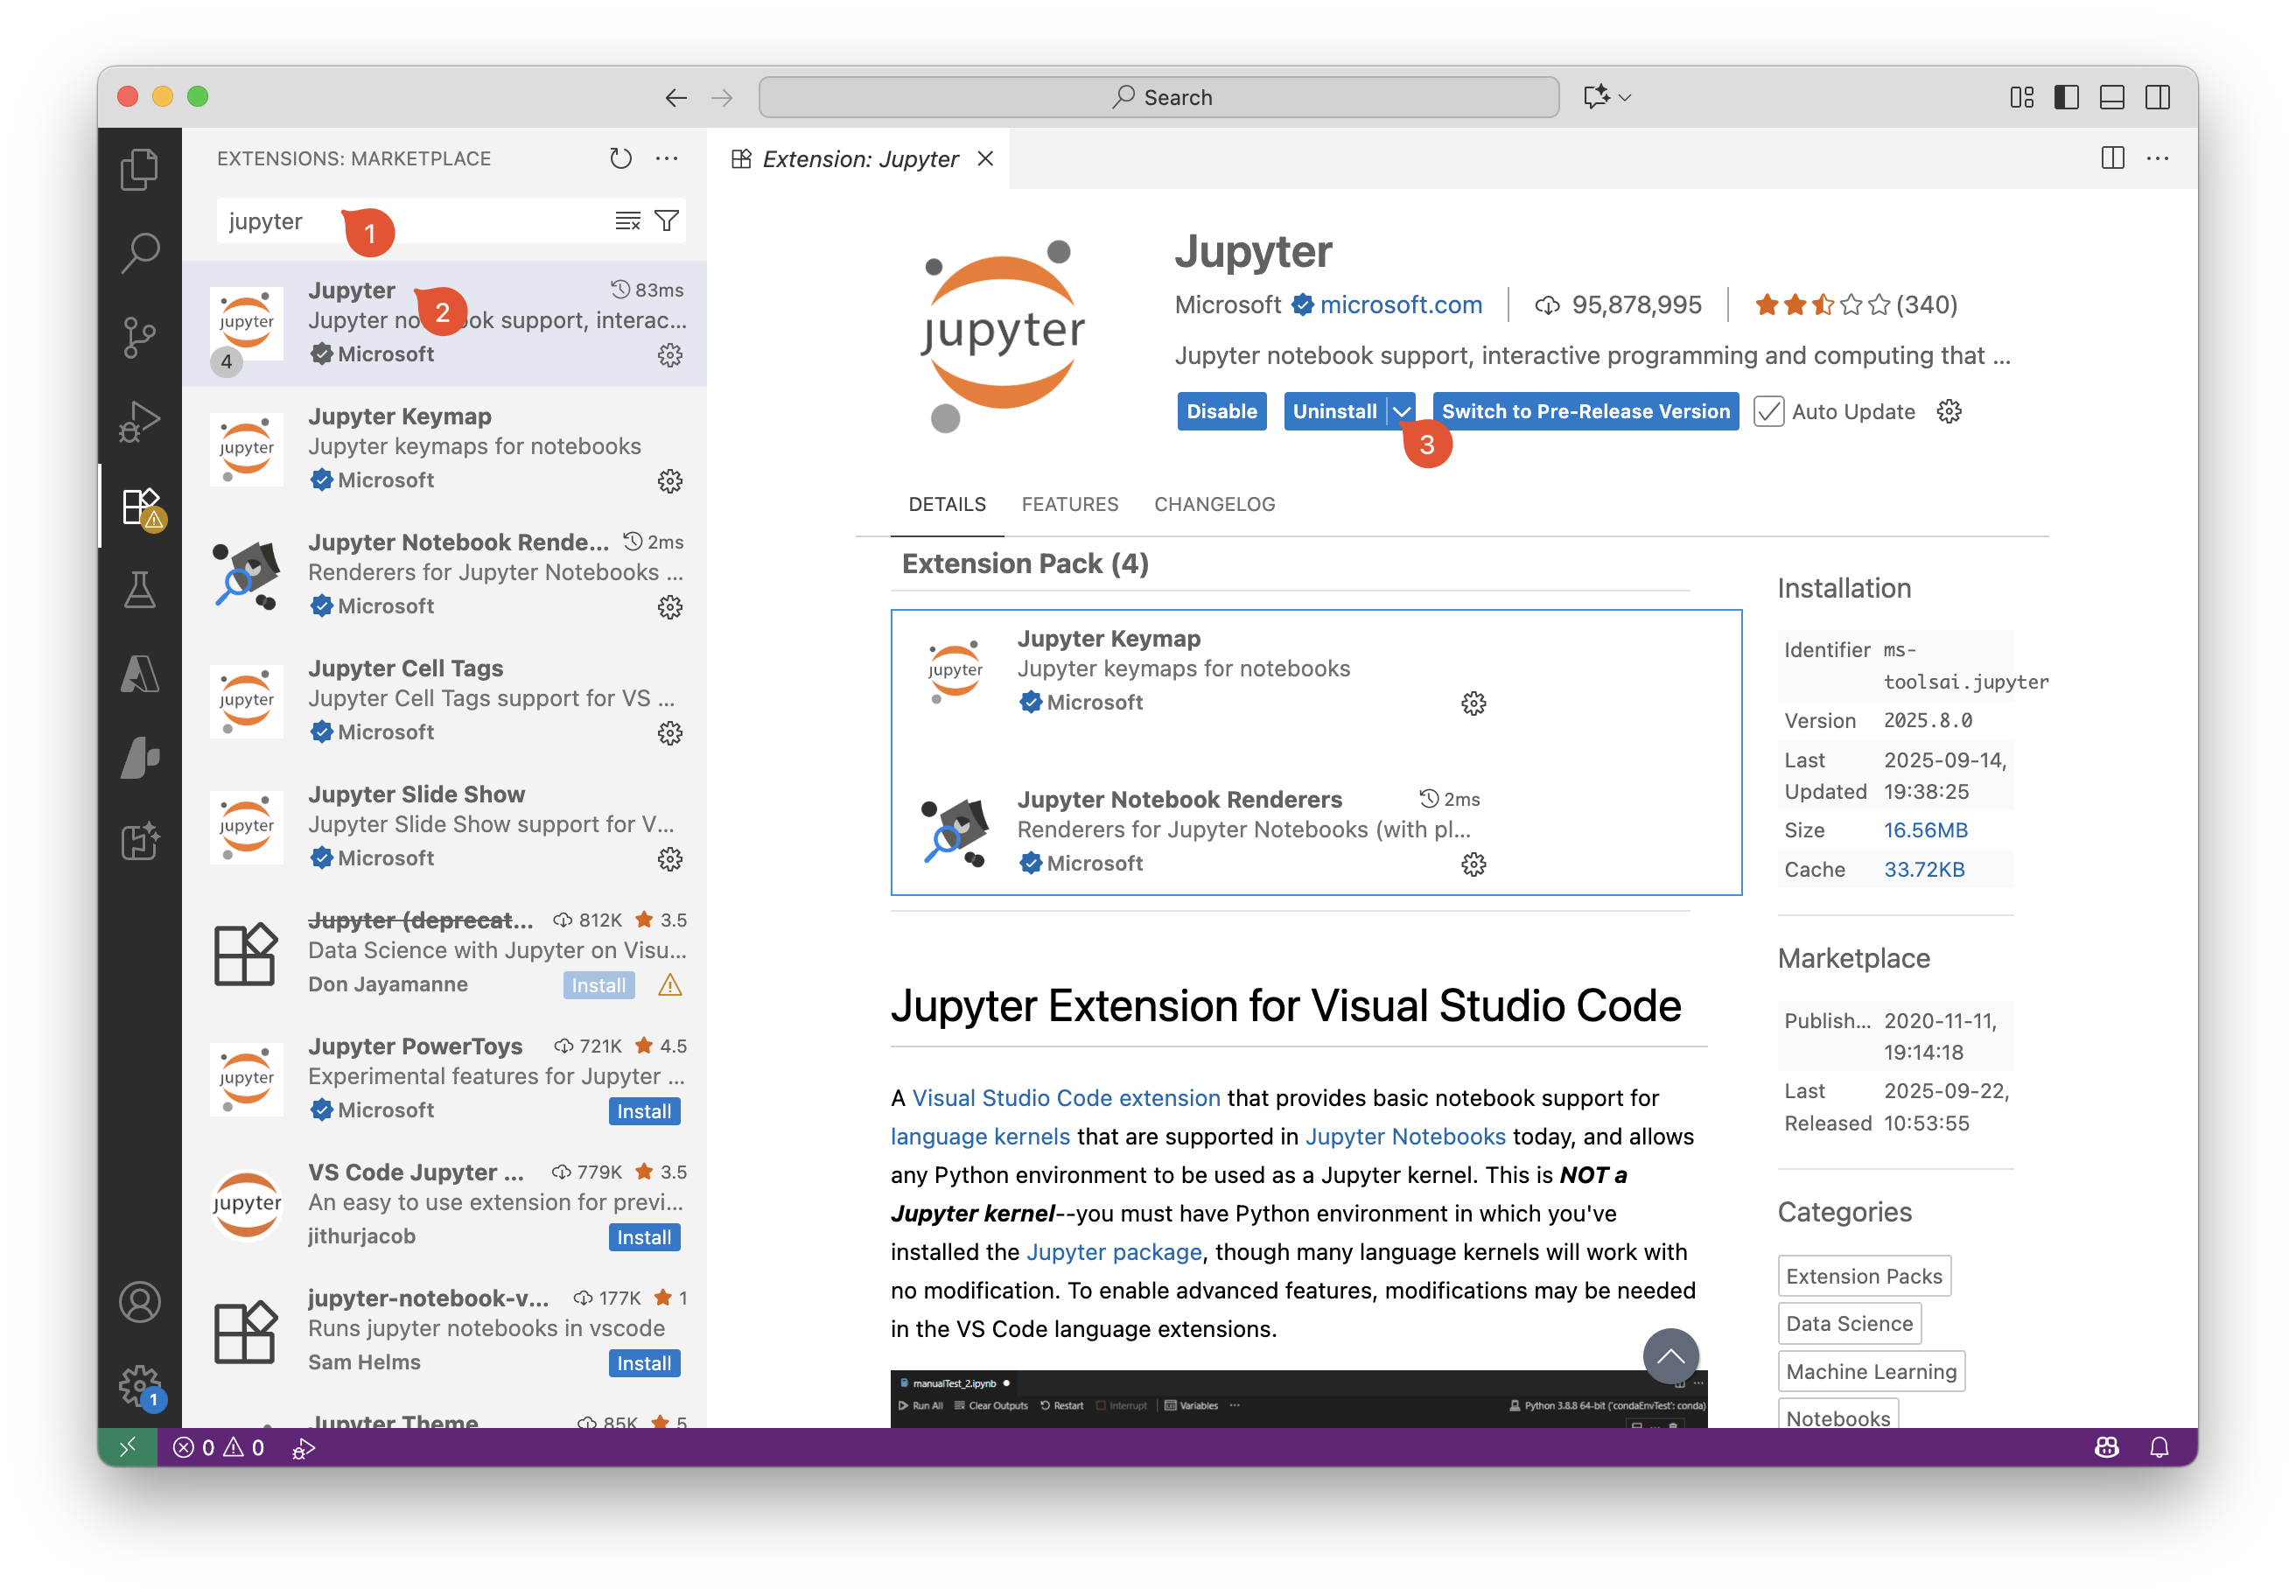
Task: Clear extensions search results icon
Action: 627,220
